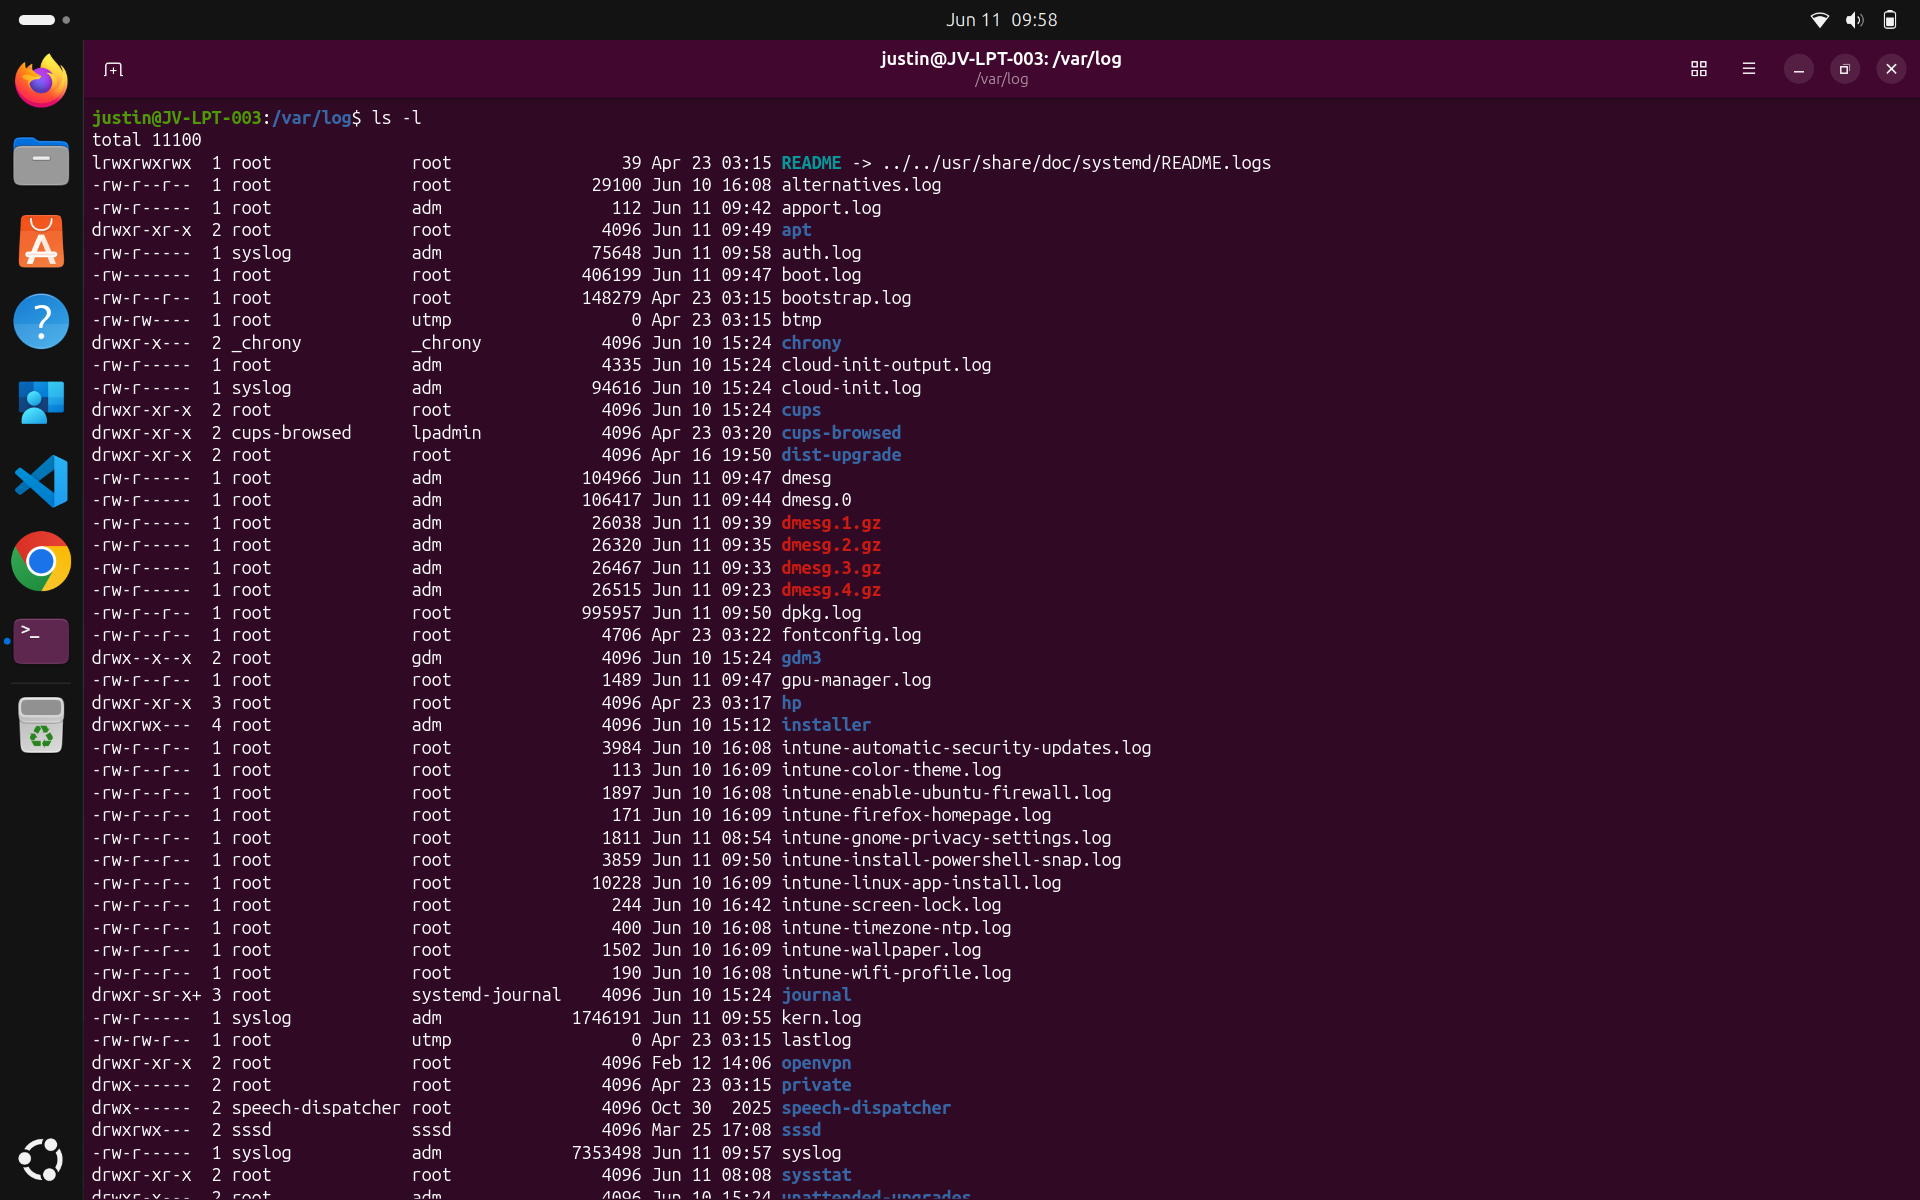Click the hp directory name

point(791,703)
